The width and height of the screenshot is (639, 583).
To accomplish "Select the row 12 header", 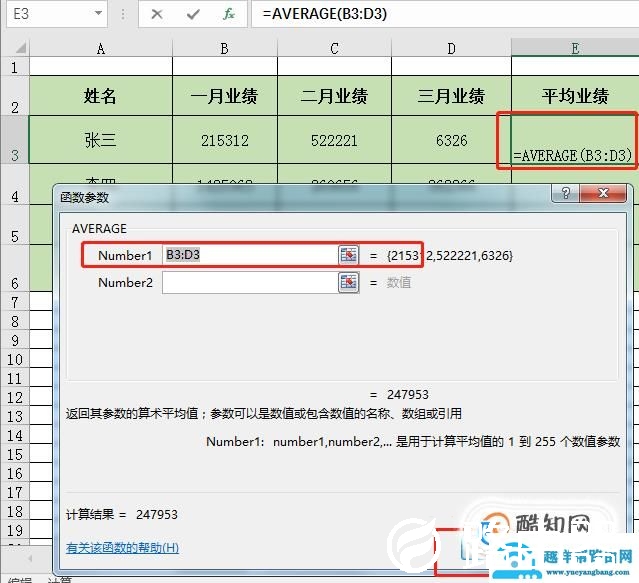I will [15, 397].
